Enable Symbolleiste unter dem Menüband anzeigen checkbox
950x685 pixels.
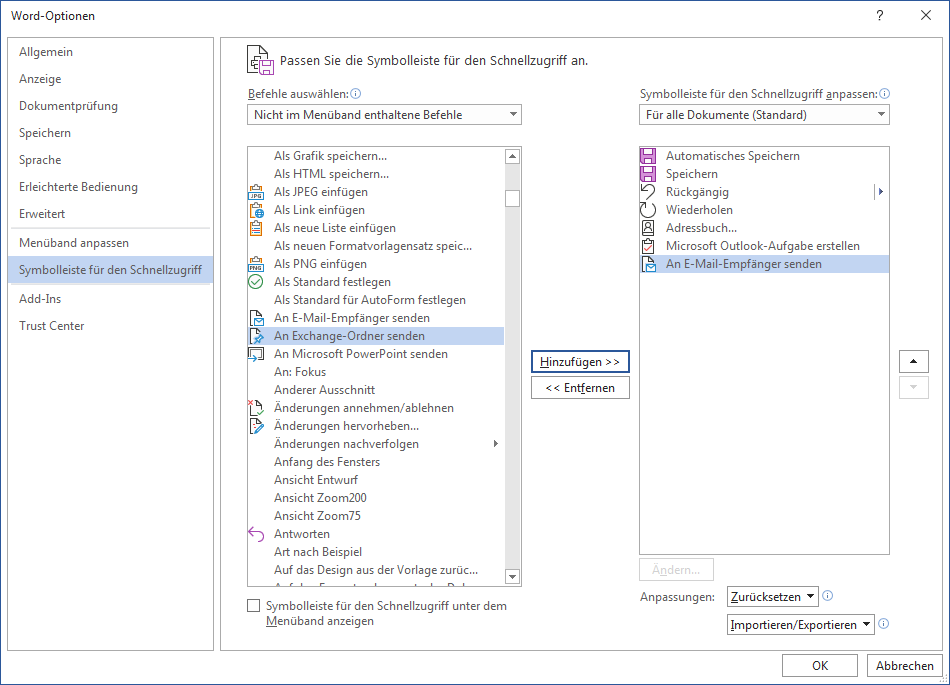point(254,606)
